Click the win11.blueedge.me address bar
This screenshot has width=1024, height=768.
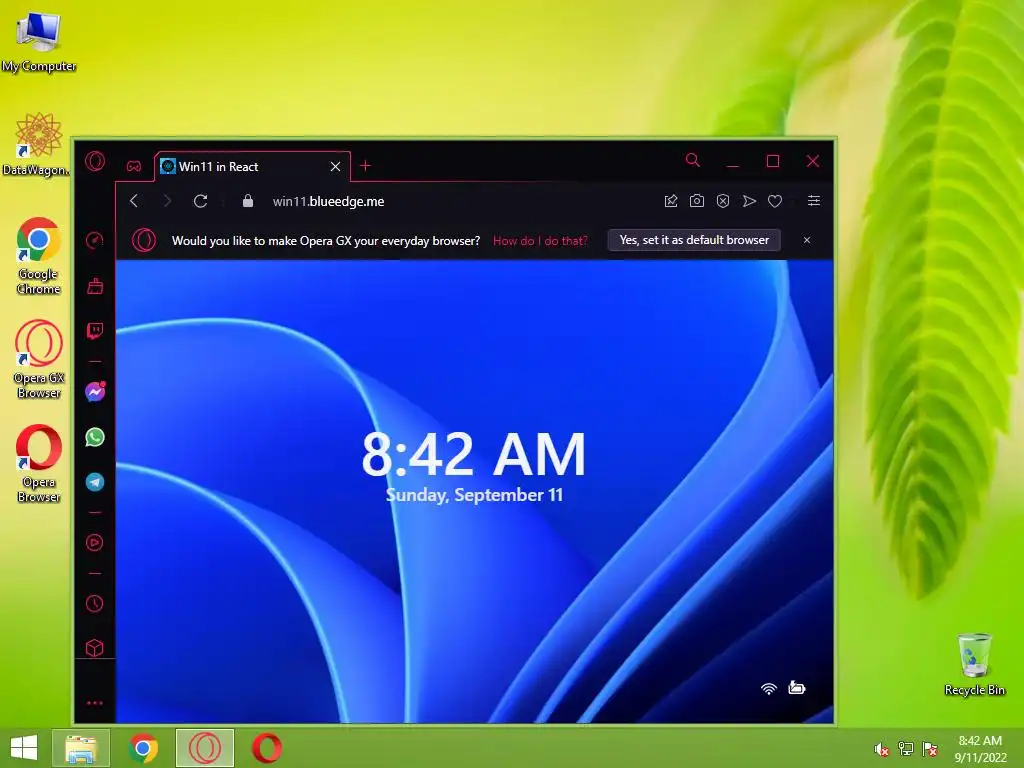(x=328, y=201)
